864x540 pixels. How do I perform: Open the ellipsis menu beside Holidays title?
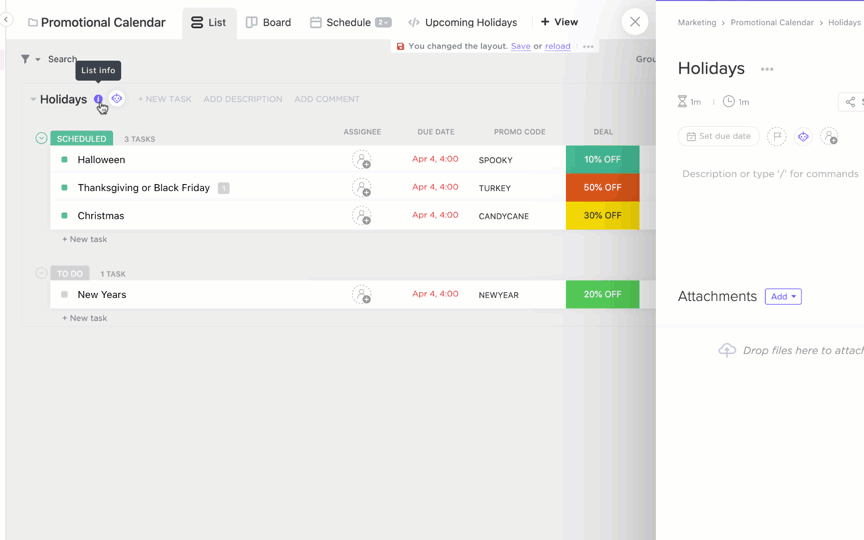767,69
